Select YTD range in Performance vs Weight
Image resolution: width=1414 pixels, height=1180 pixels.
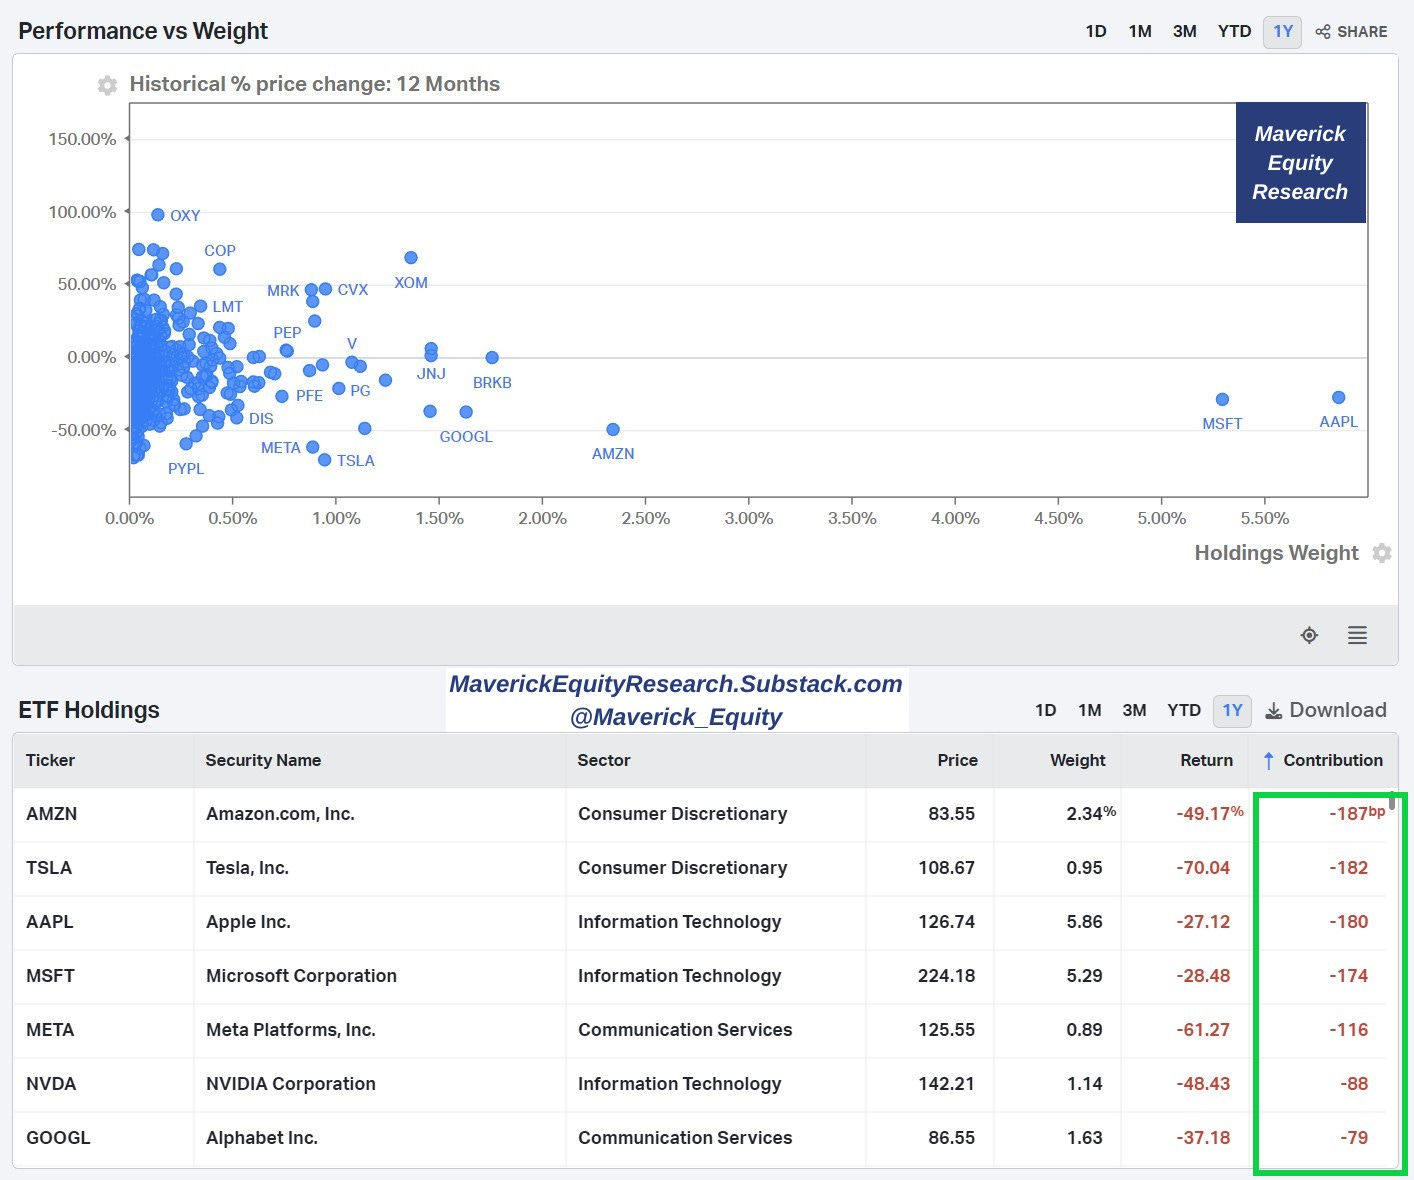coord(1235,31)
